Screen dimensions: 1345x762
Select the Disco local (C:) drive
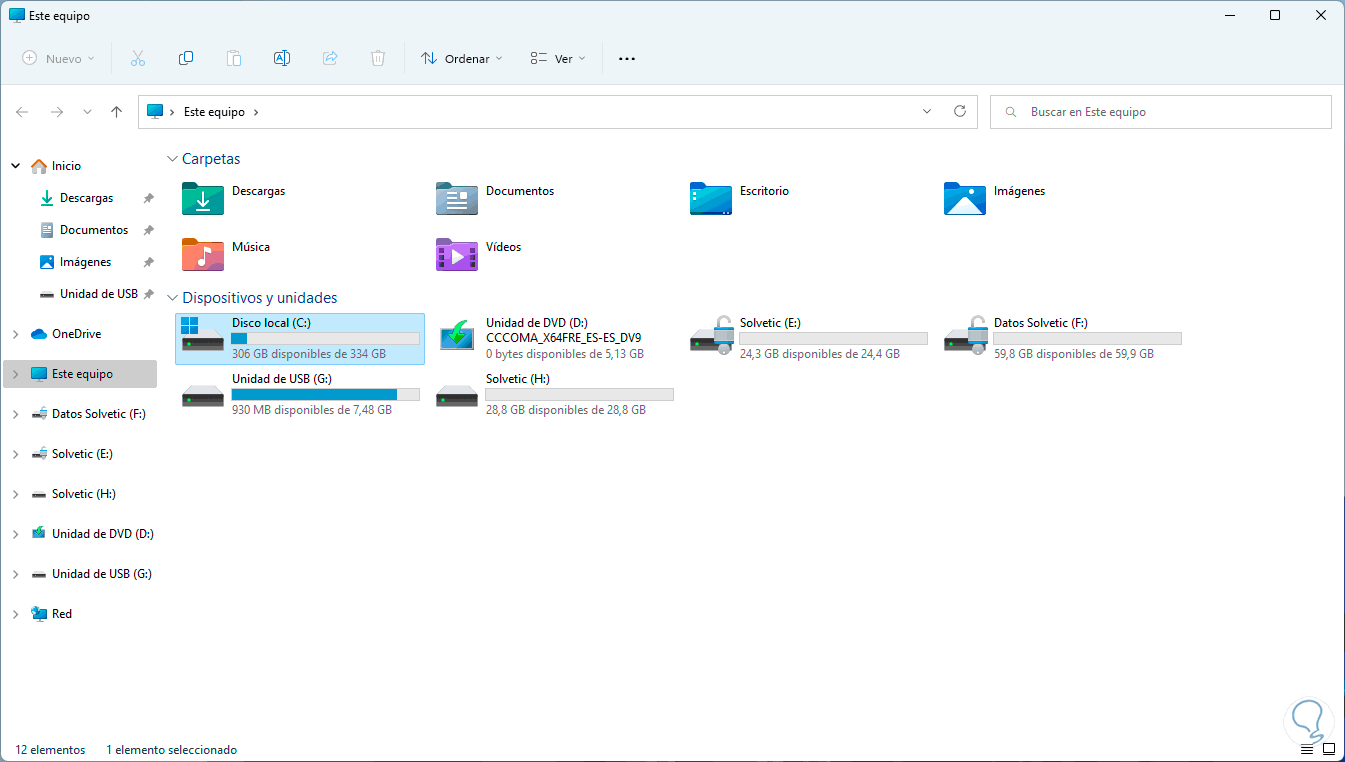pos(300,338)
